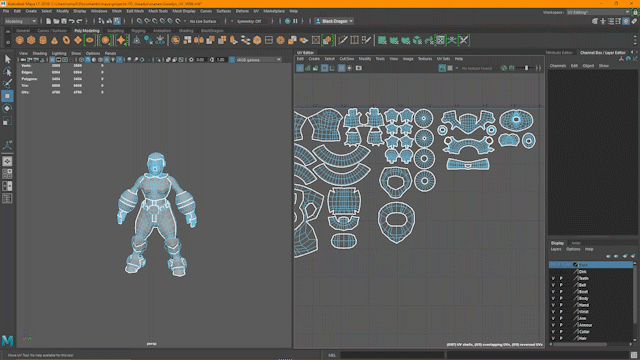Image resolution: width=640 pixels, height=360 pixels.
Task: Click the Redo arrow icon
Action: pyautogui.click(x=79, y=21)
